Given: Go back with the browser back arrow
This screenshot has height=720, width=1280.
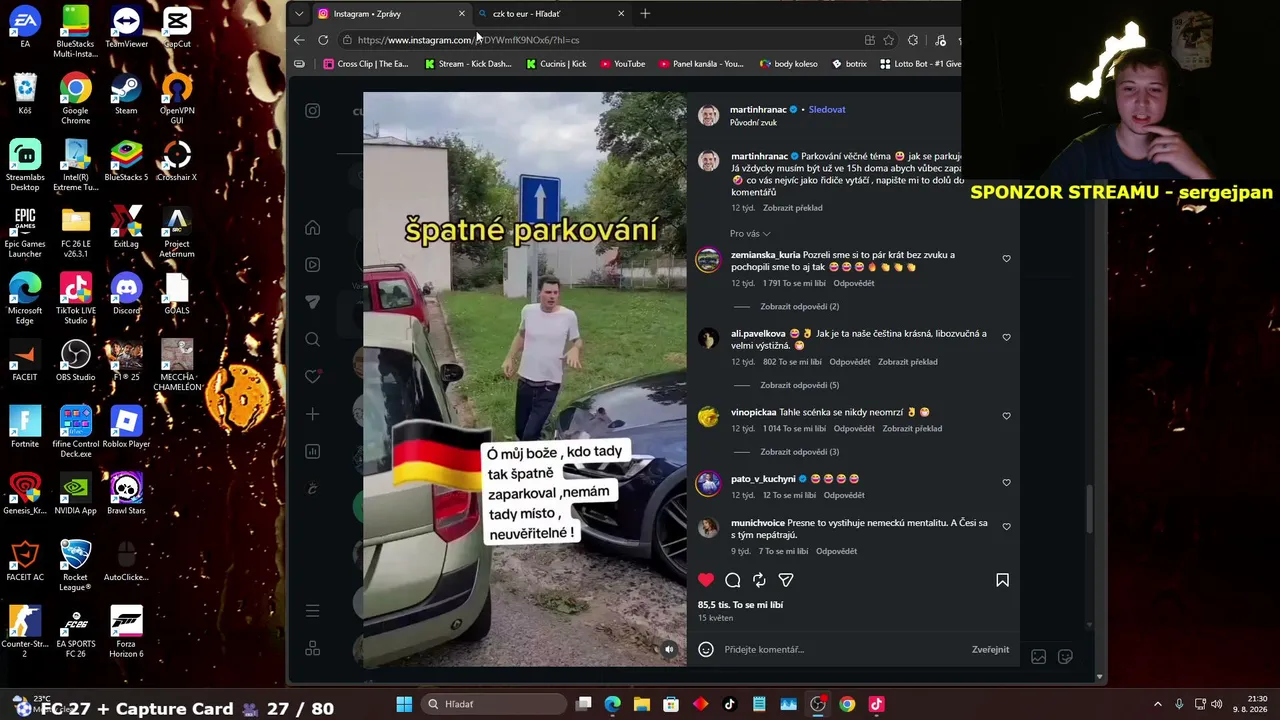Looking at the screenshot, I should [x=299, y=40].
